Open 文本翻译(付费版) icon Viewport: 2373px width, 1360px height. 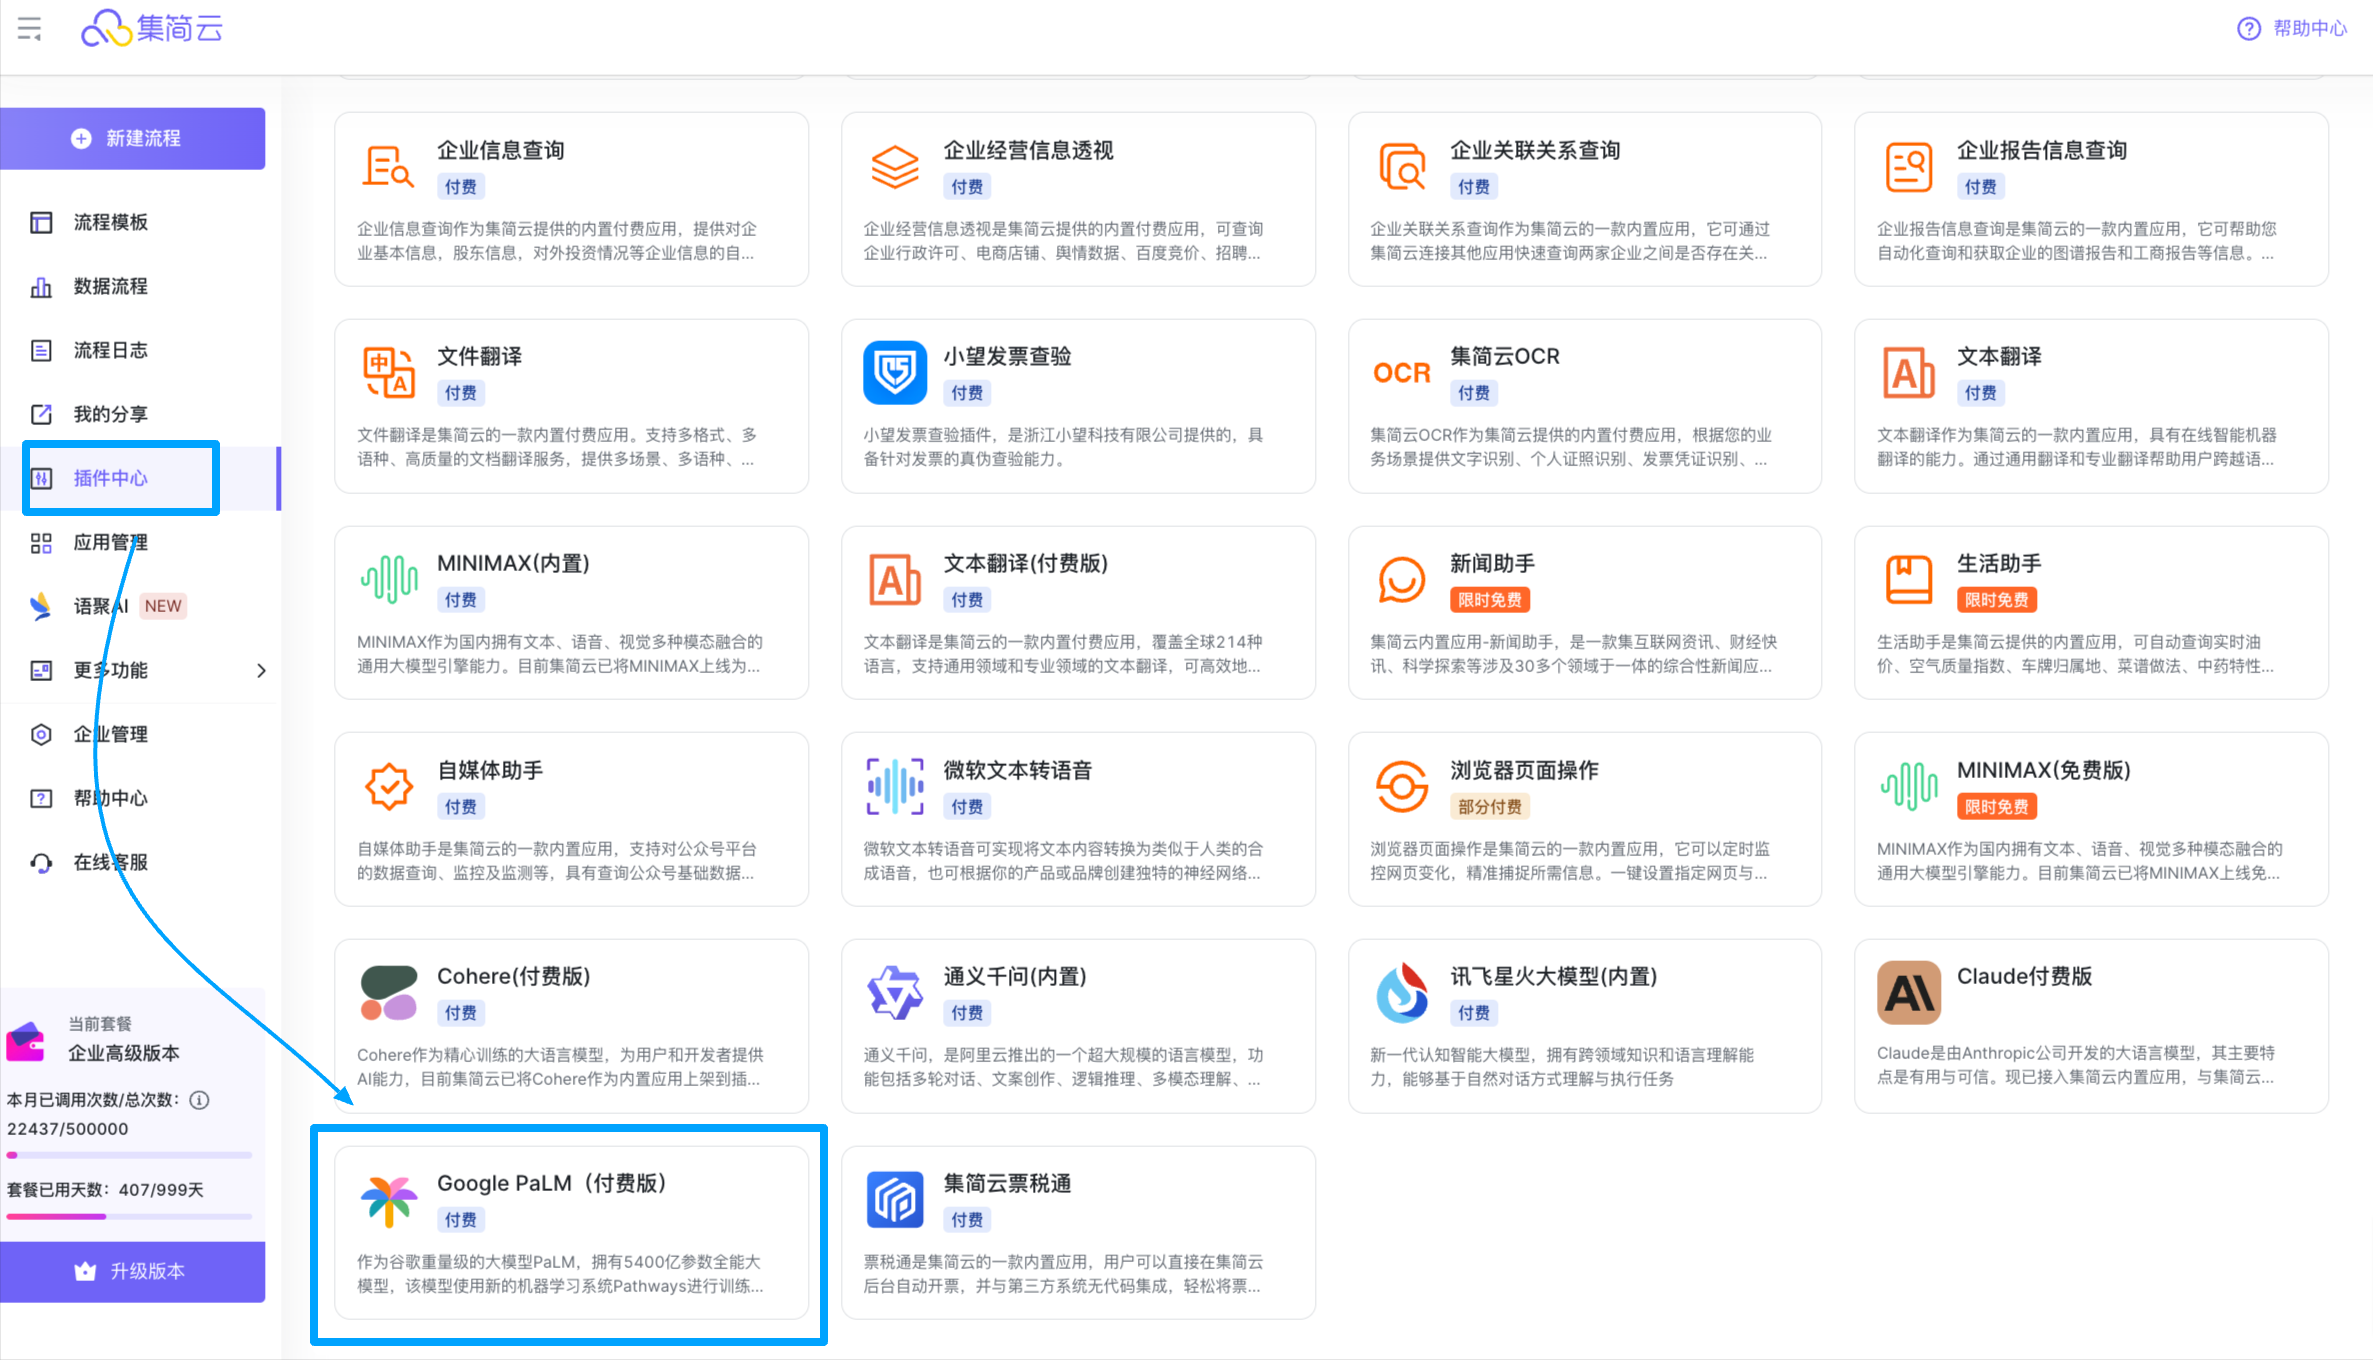895,580
